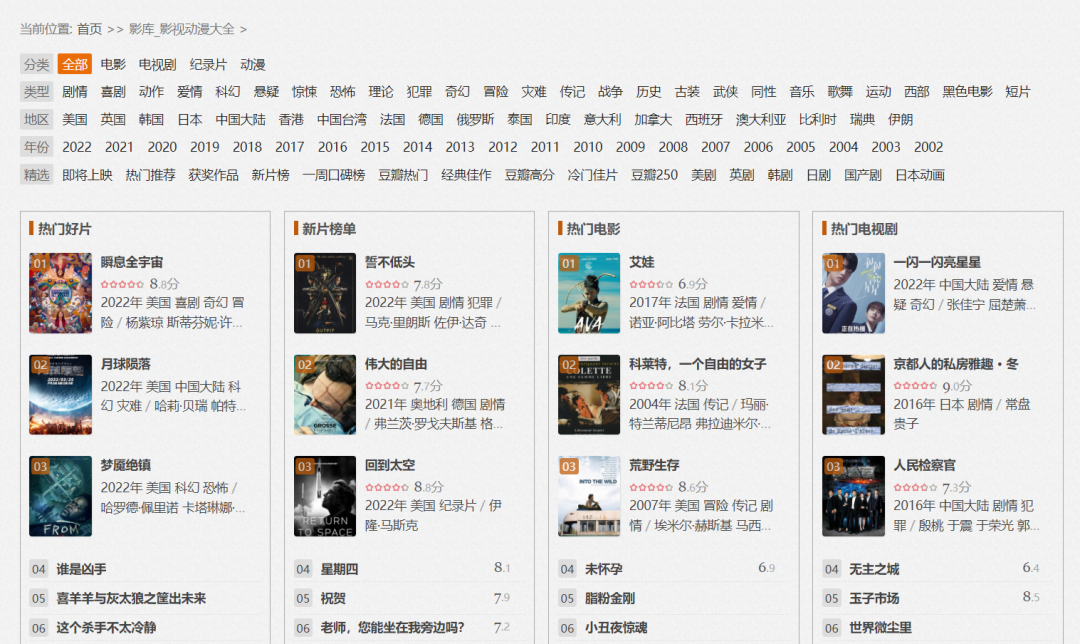Open the 暂不低头 poster image

pos(325,293)
